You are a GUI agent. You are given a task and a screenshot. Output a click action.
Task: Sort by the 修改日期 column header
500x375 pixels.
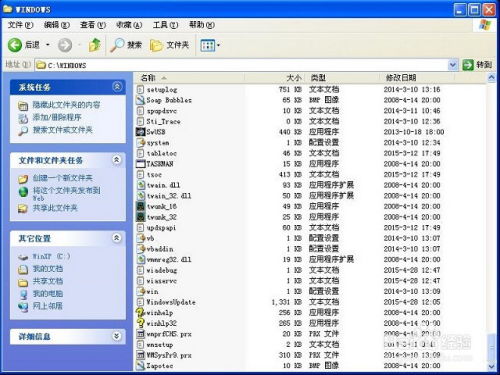pos(417,78)
